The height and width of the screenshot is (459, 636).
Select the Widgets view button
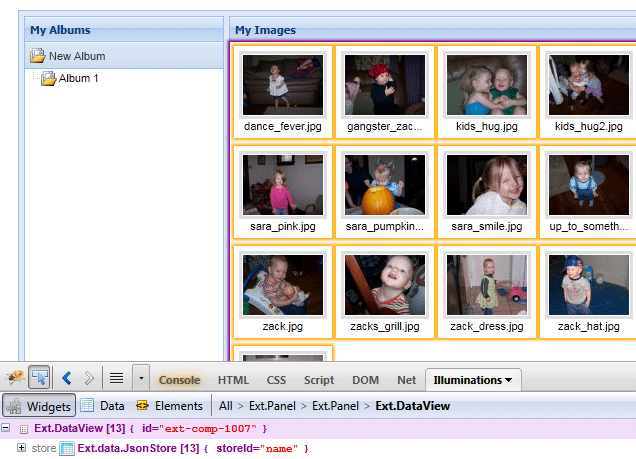[x=39, y=405]
